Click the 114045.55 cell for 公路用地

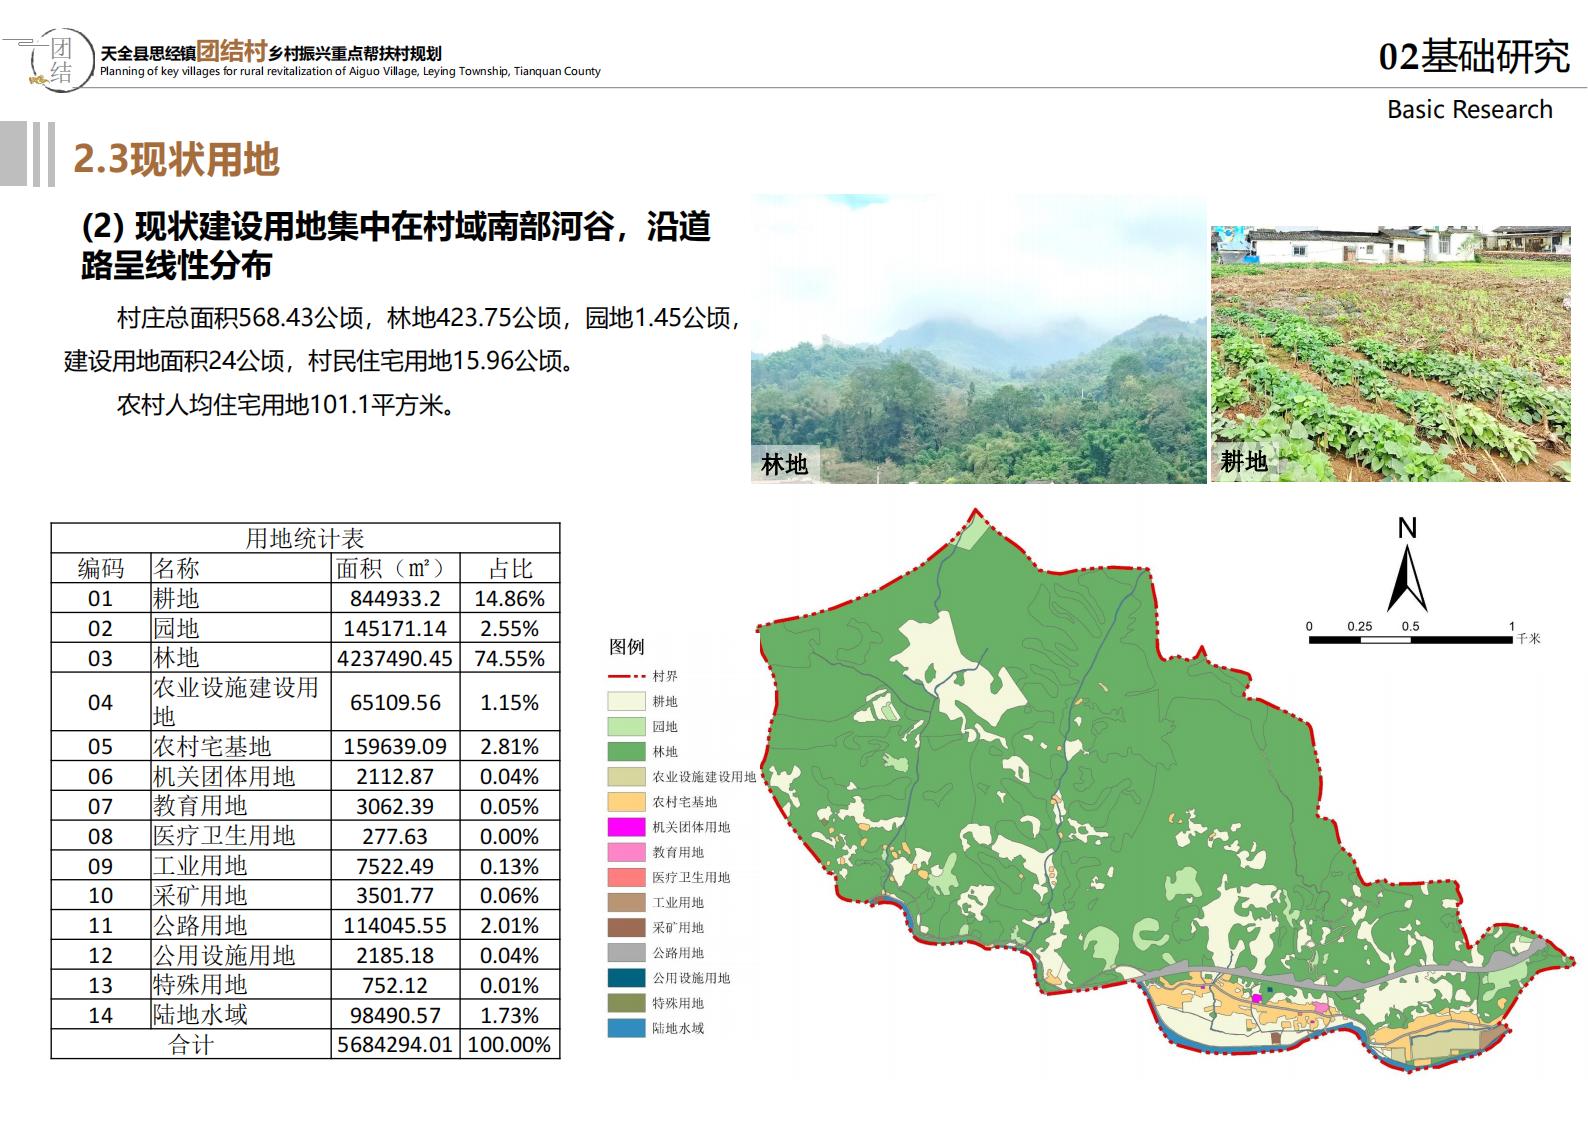(x=395, y=925)
